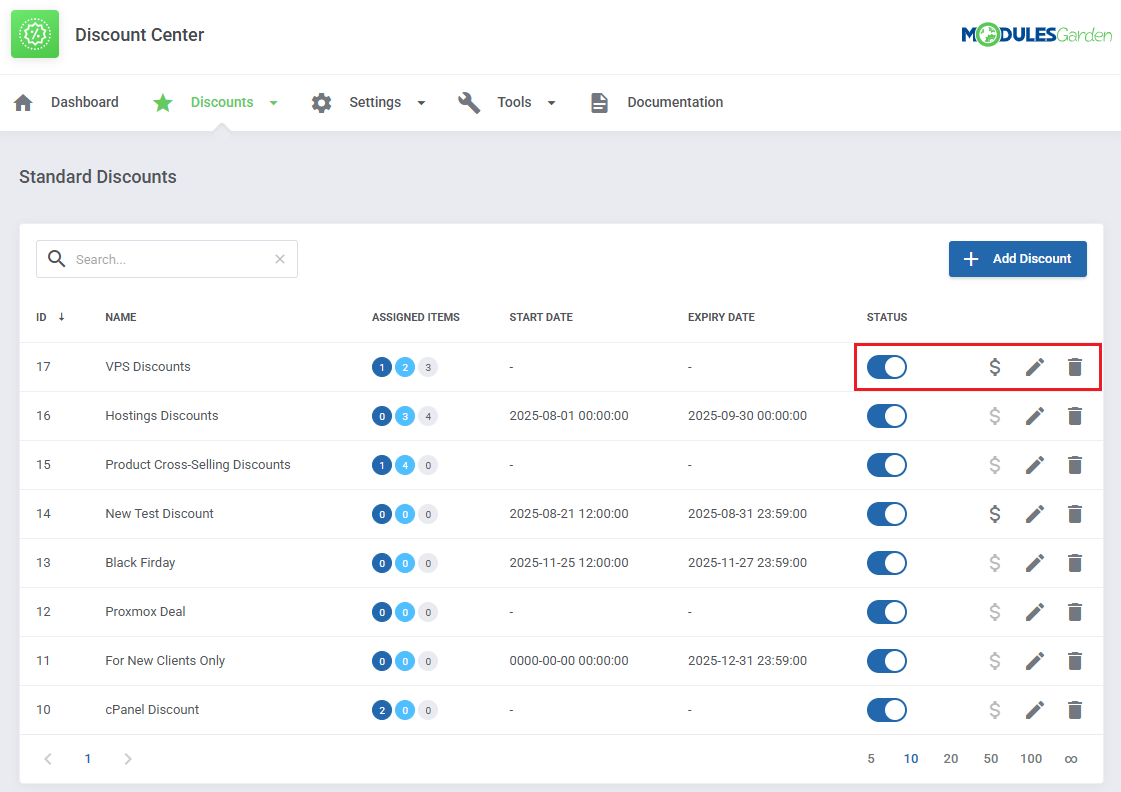Disable the Black Firday discount
This screenshot has height=792, width=1121.
887,563
